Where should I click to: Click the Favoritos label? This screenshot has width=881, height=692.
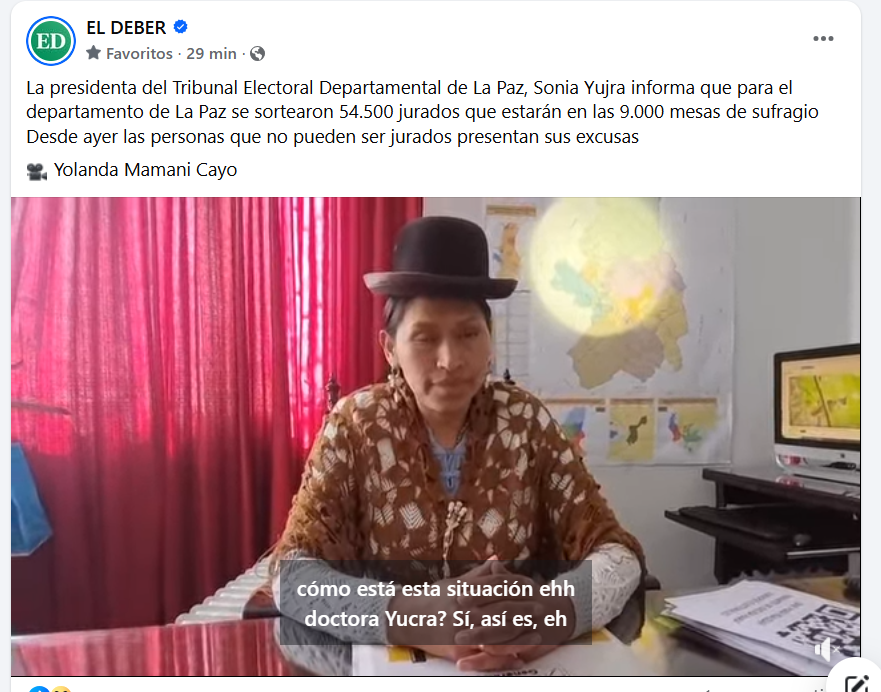coord(139,54)
